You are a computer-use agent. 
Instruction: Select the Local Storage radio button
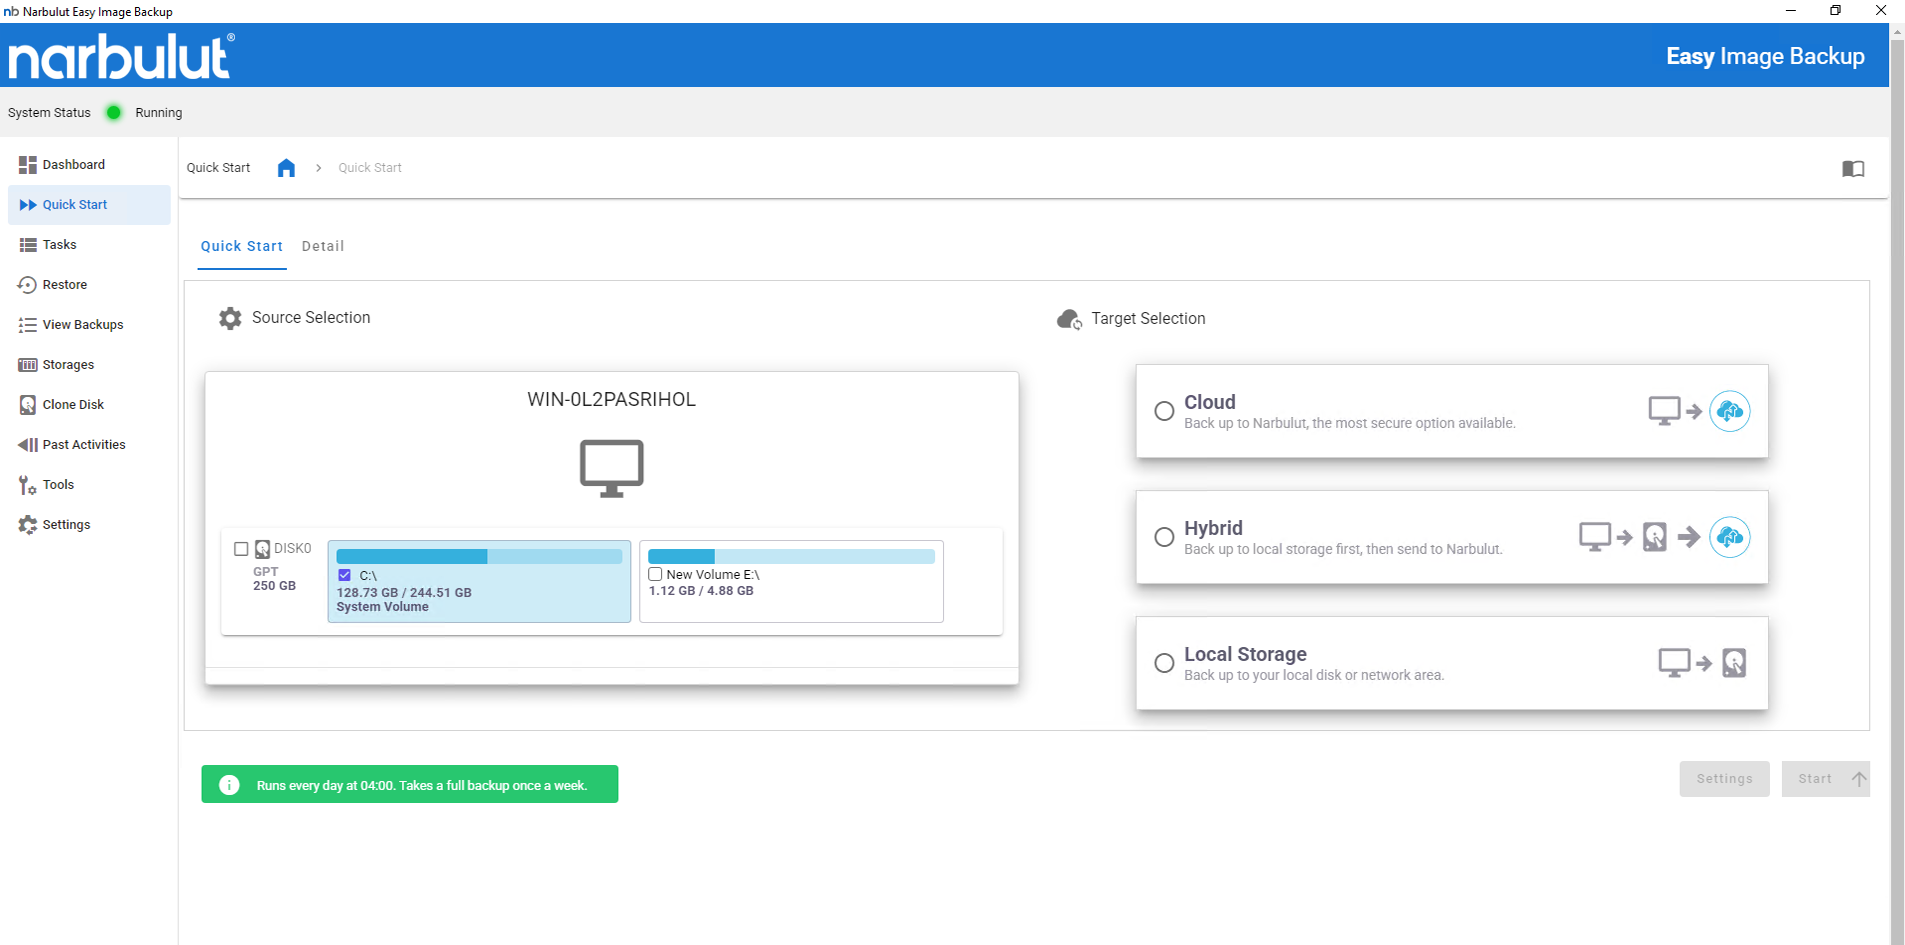[x=1164, y=663]
